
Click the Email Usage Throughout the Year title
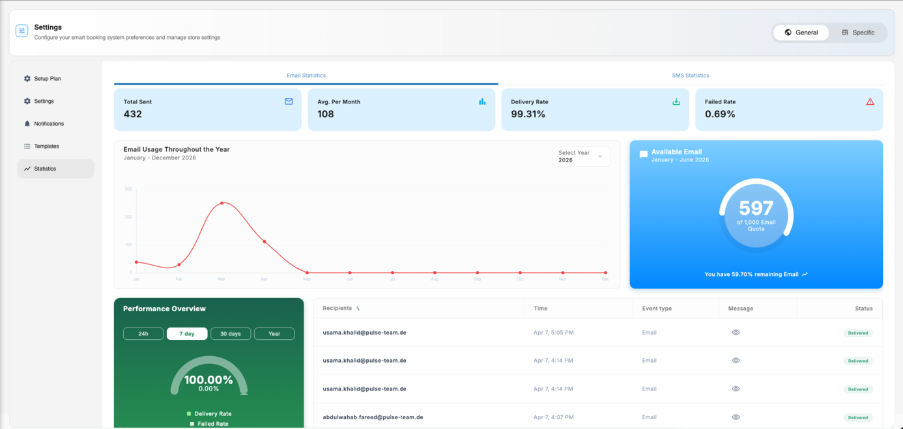(x=177, y=149)
